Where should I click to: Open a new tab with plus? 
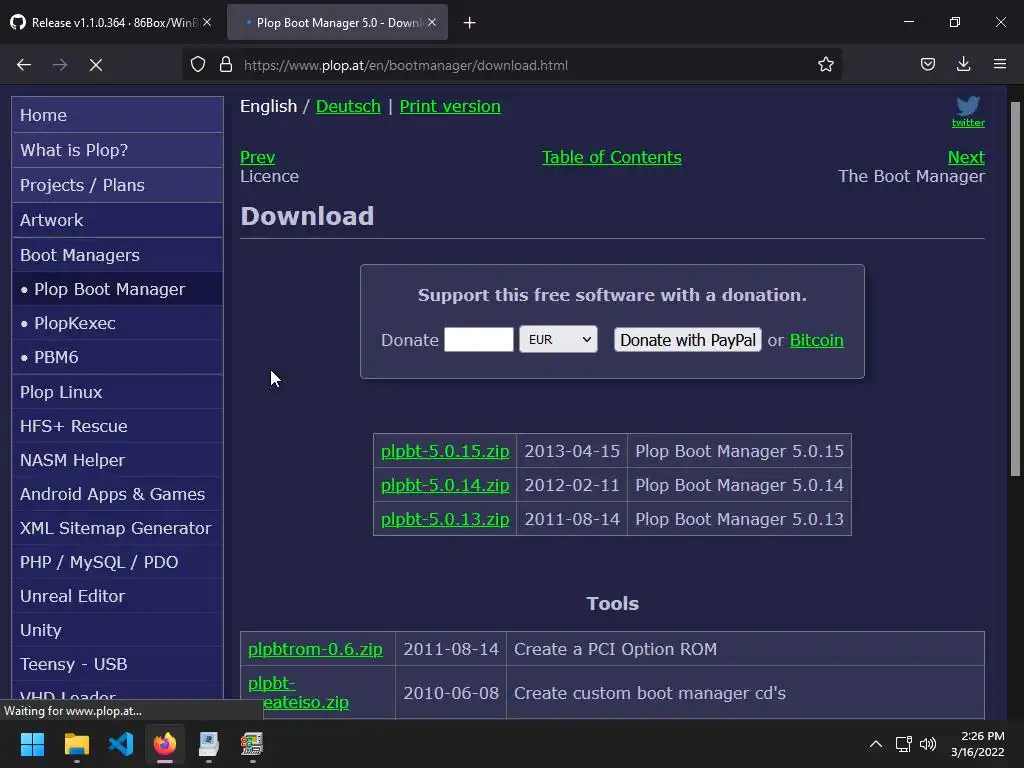click(x=470, y=23)
